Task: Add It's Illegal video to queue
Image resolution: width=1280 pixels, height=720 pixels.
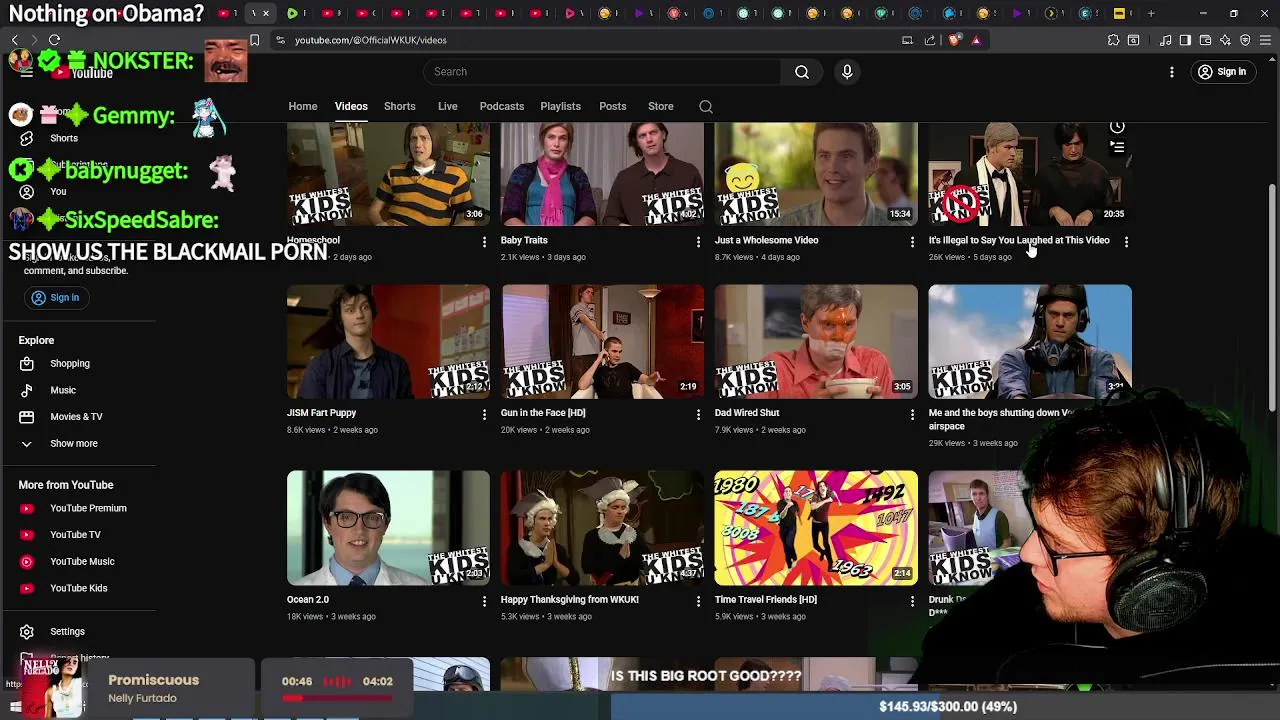Action: 1117,147
